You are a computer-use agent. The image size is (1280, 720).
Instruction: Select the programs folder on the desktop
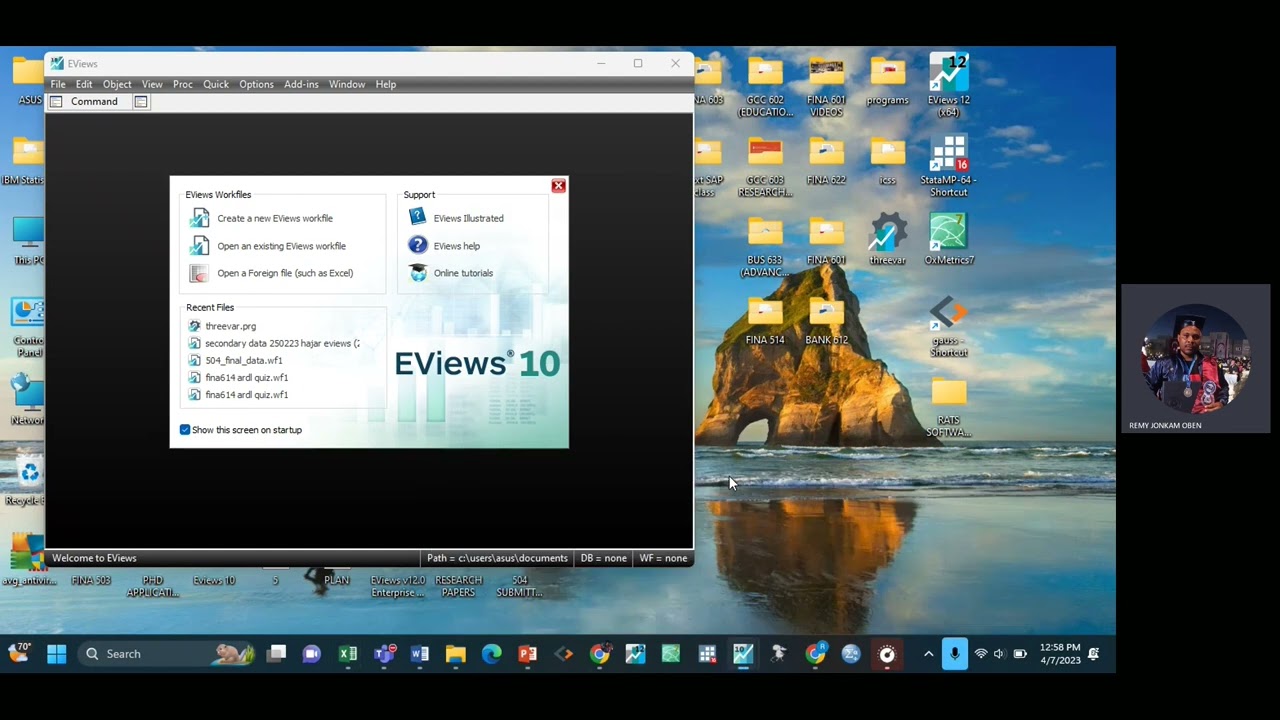(887, 82)
